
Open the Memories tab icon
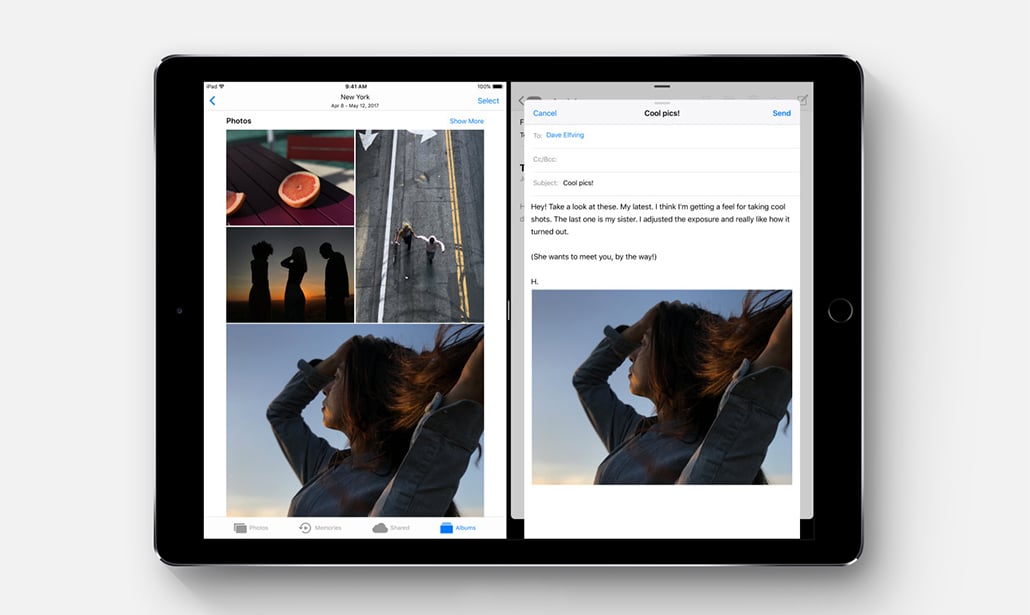point(305,528)
